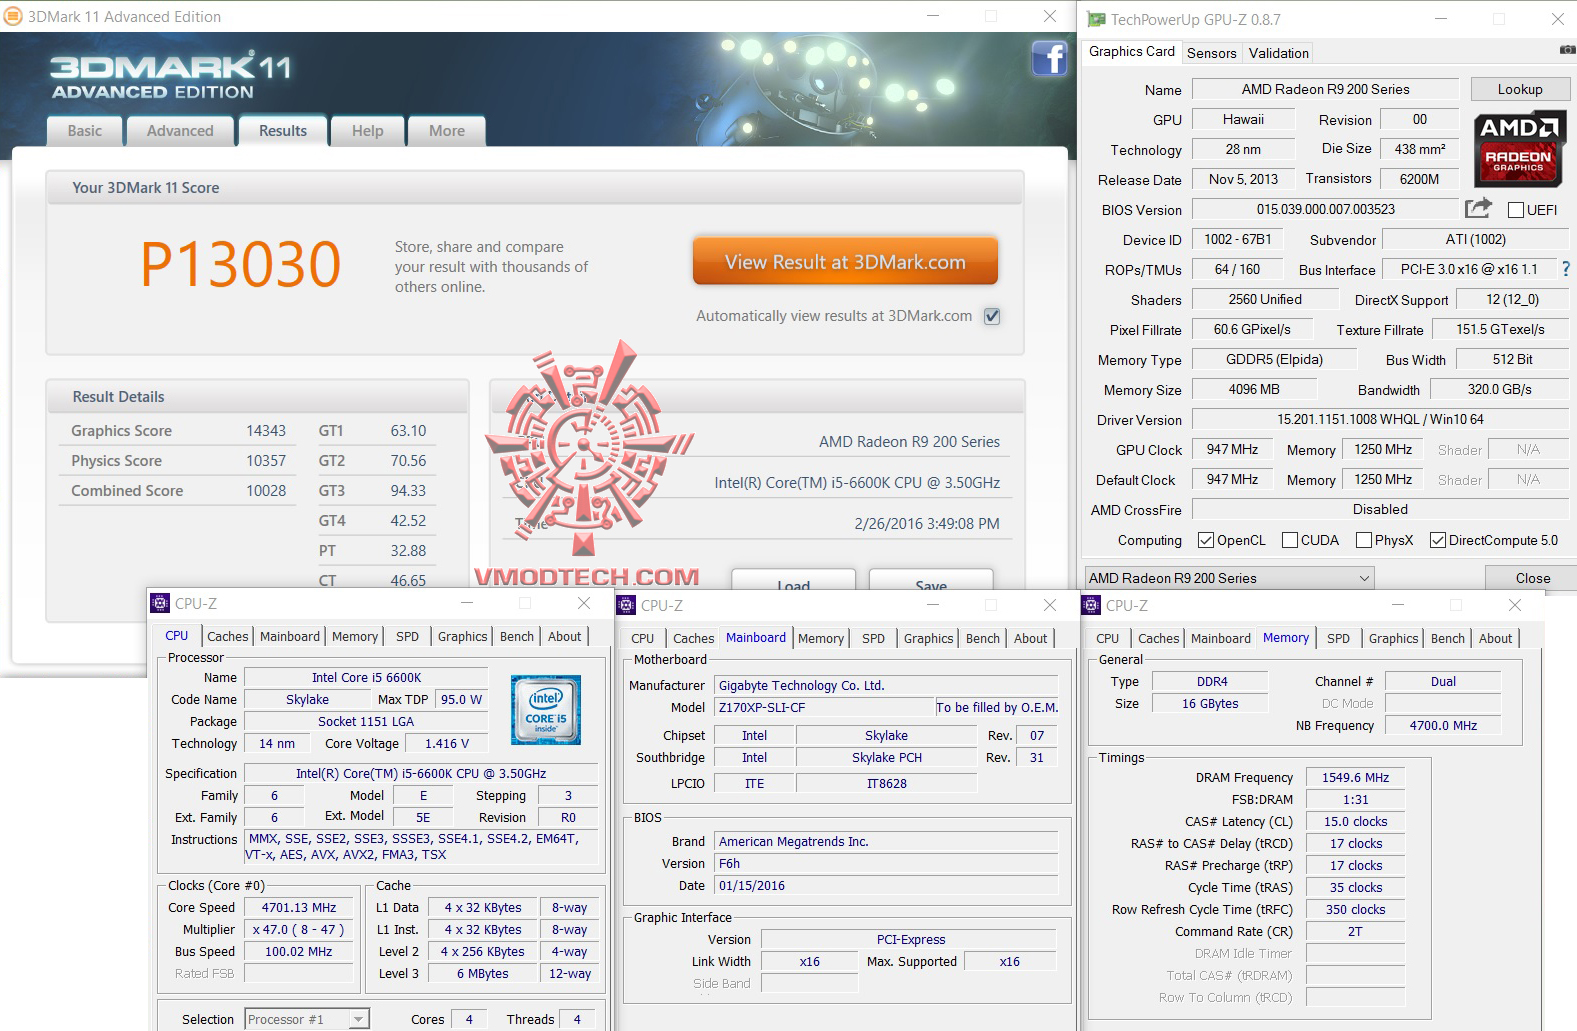Open Graphics tab in CPU-Z Timings window
1577x1031 pixels.
tap(1394, 638)
